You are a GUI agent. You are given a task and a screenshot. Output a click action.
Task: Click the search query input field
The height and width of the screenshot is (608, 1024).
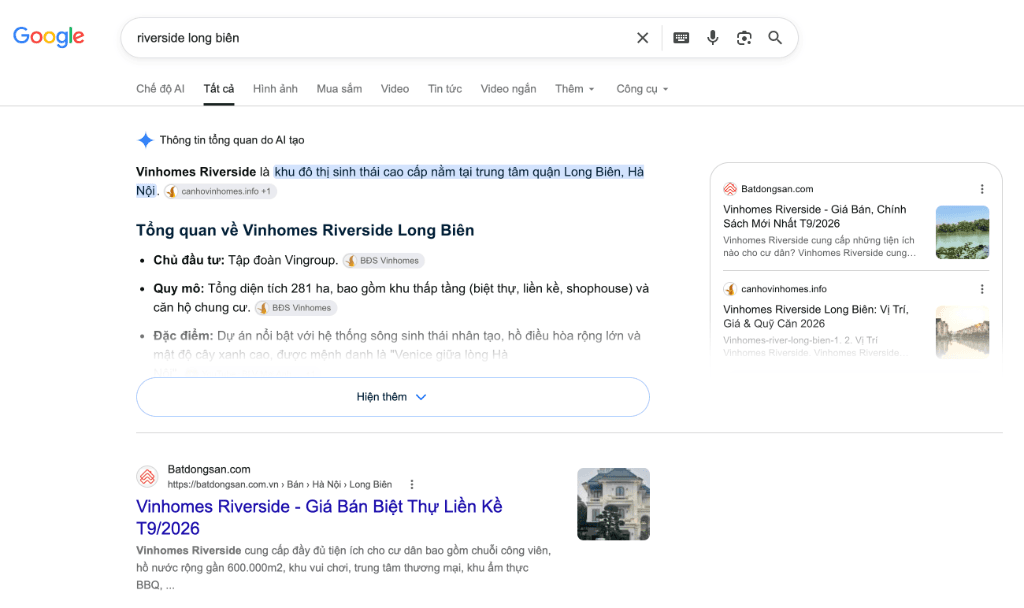pos(379,38)
